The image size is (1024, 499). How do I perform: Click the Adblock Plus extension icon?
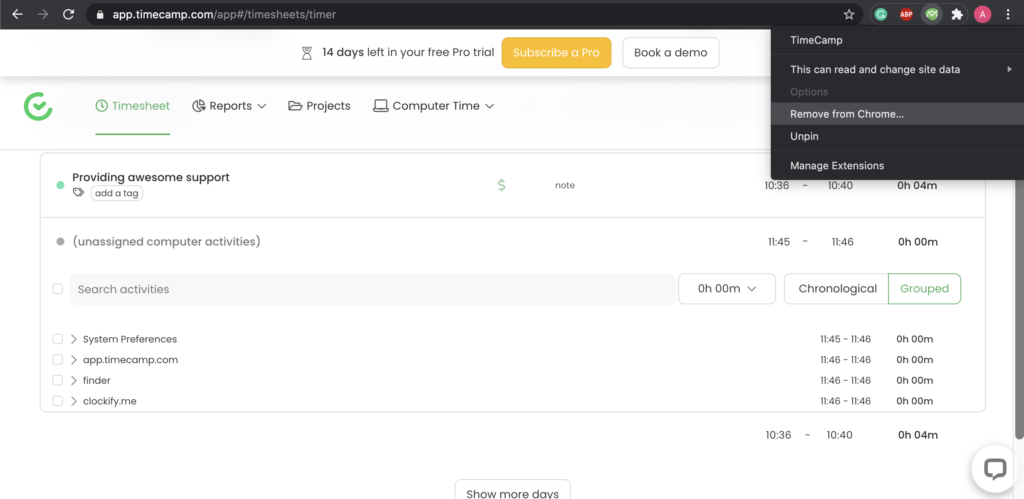(906, 14)
